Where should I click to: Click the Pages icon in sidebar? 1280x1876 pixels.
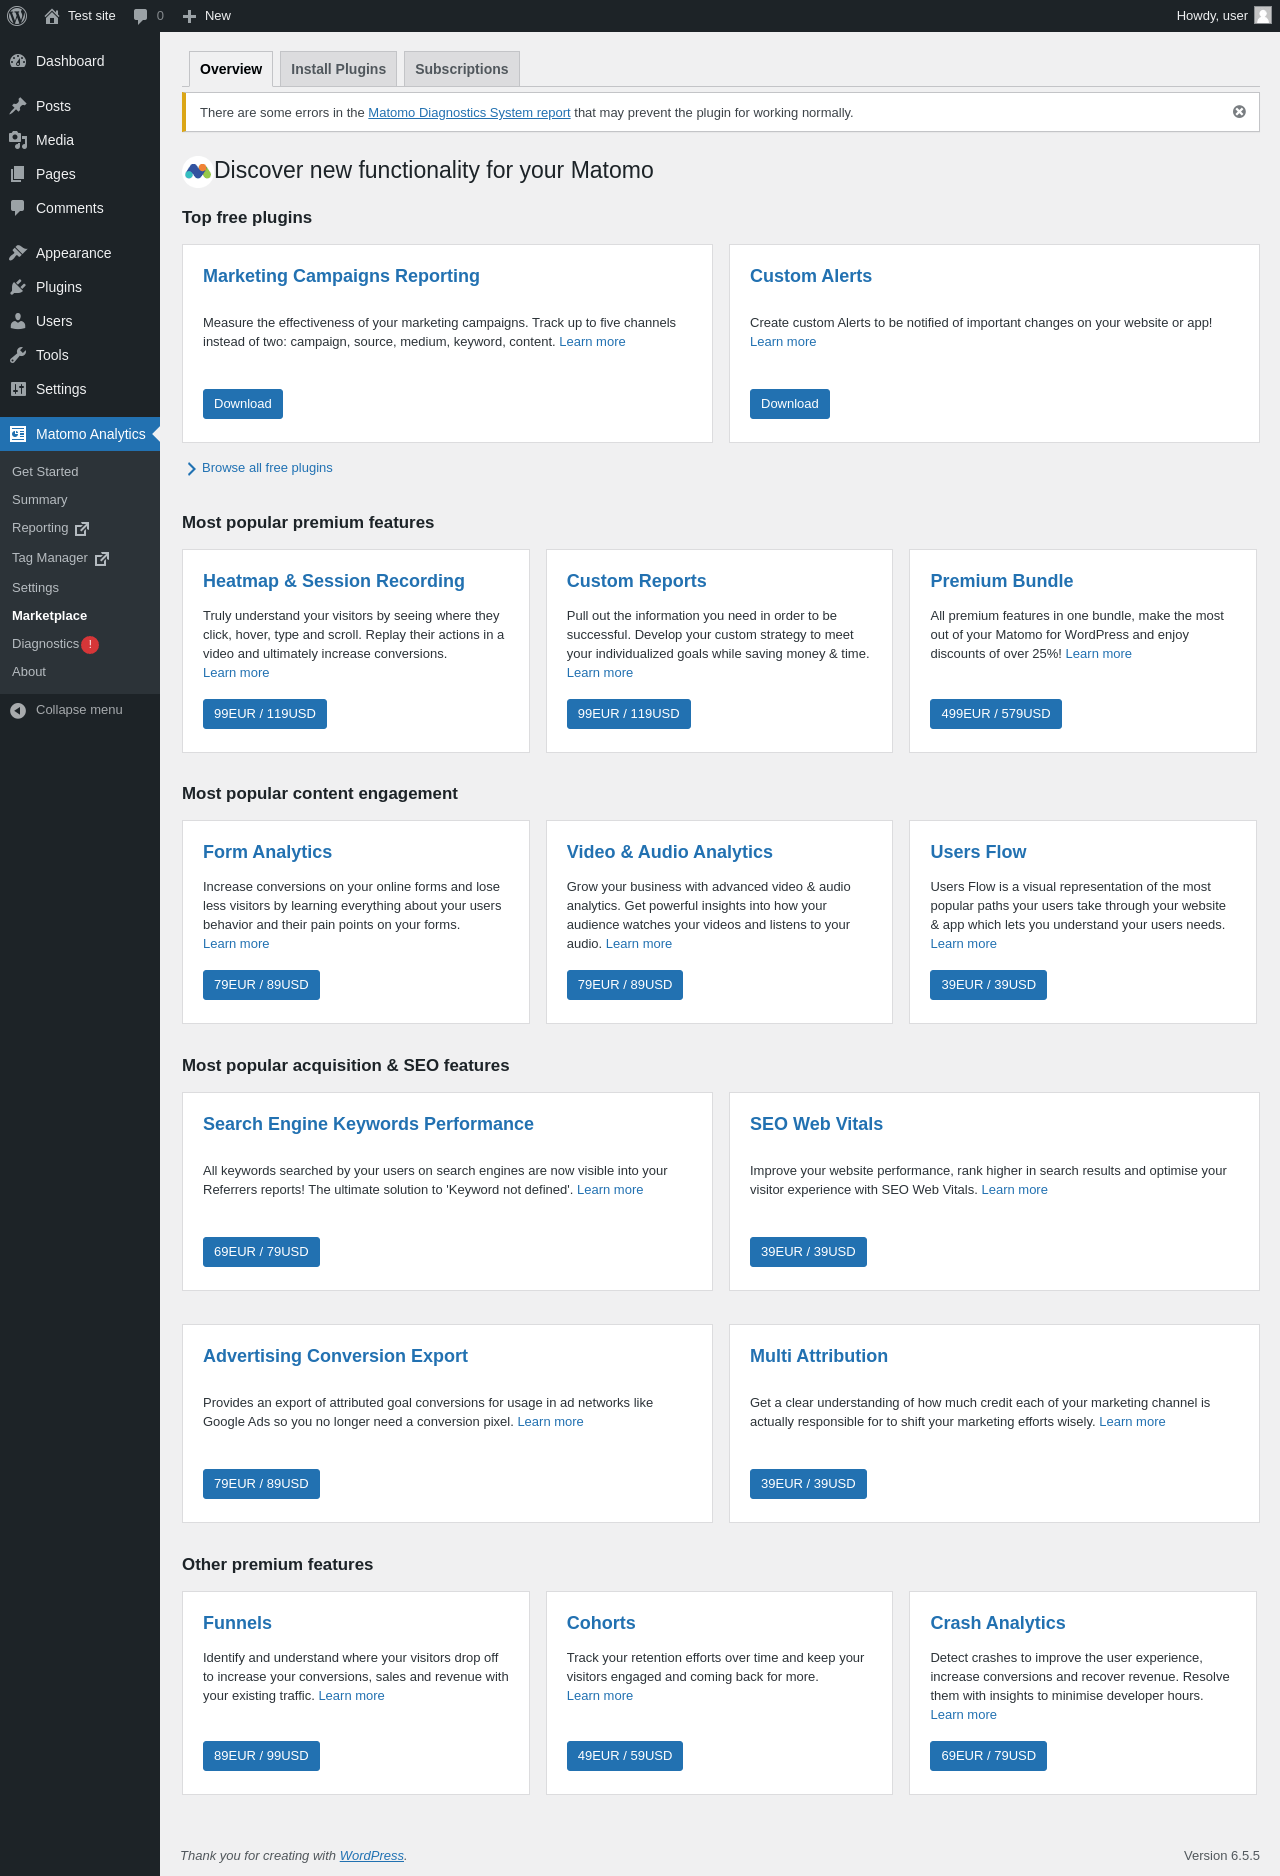(x=18, y=174)
